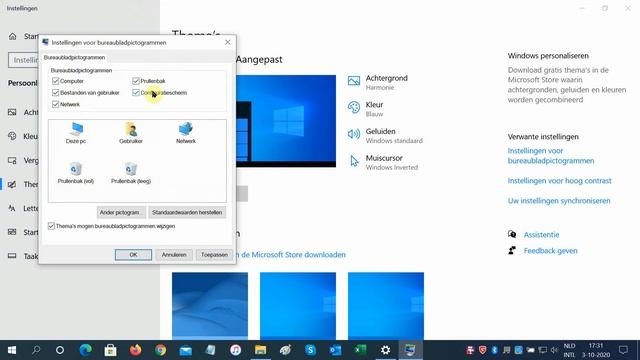
Task: Switch to Settings gear taskbar icon
Action: point(385,350)
